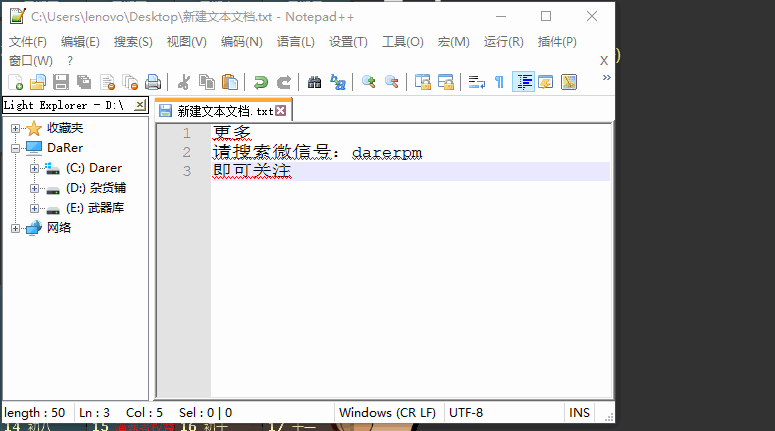The height and width of the screenshot is (431, 775).
Task: Click the Redo arrow icon
Action: (284, 82)
